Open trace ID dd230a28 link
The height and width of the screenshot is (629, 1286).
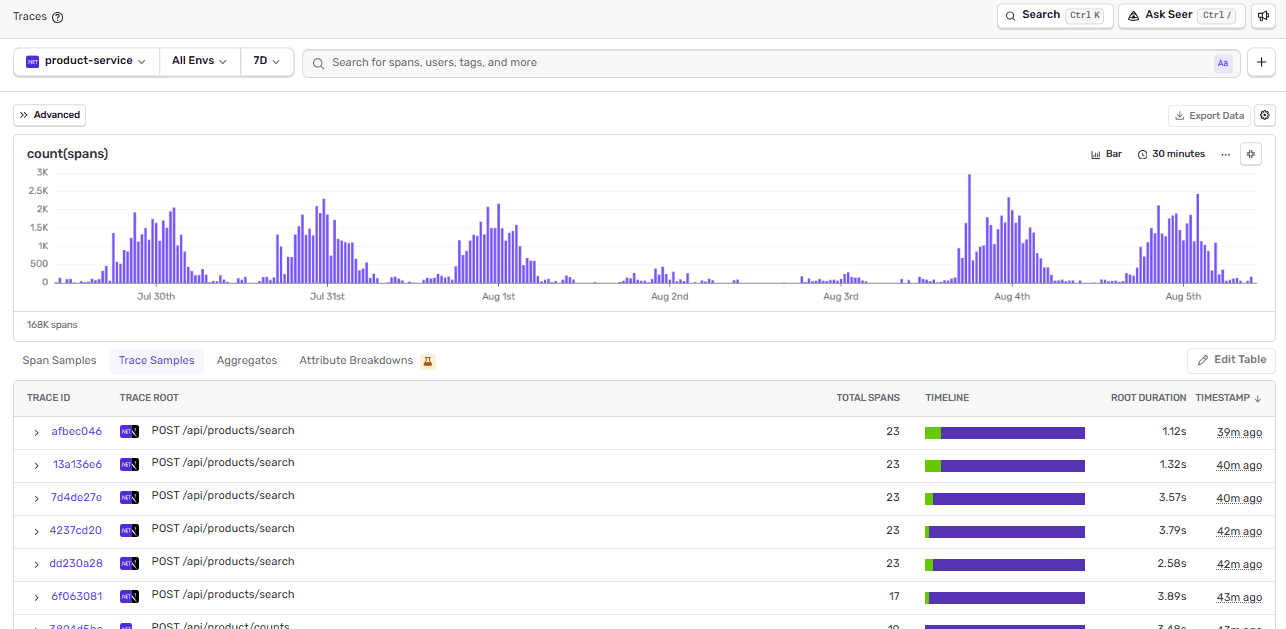click(x=76, y=564)
